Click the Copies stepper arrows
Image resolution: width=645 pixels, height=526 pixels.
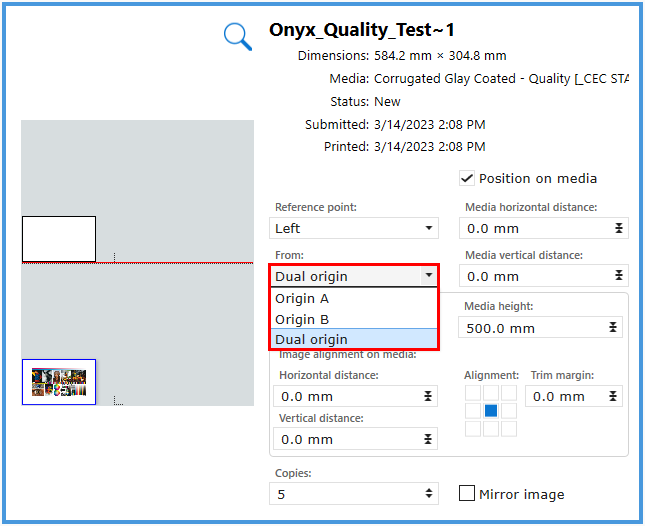[429, 494]
